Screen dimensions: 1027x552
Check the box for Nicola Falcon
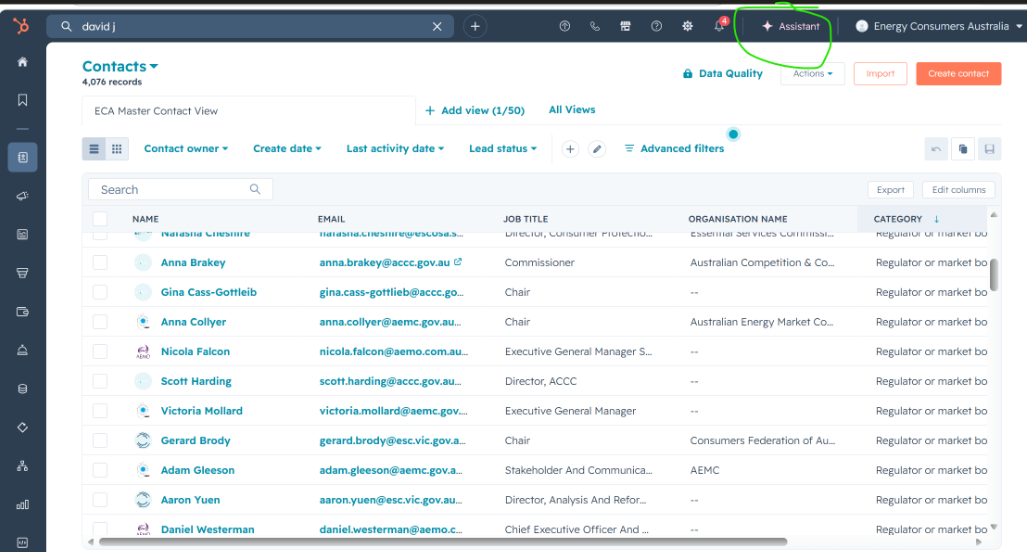(100, 352)
